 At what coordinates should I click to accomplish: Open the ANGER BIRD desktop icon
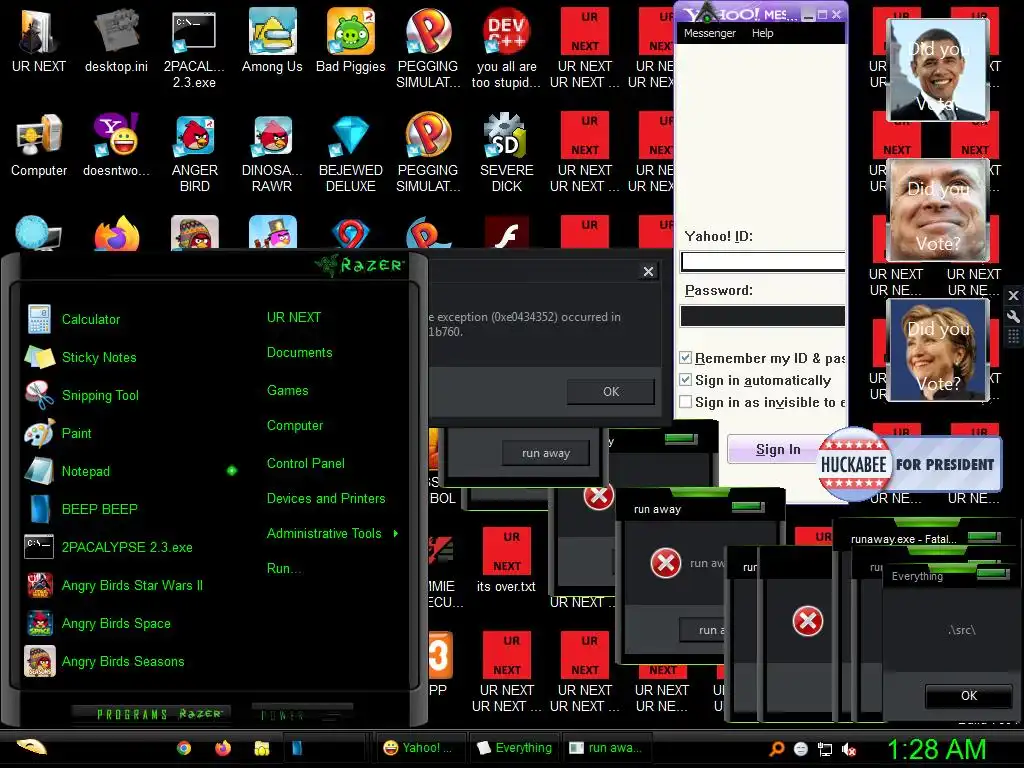[195, 152]
